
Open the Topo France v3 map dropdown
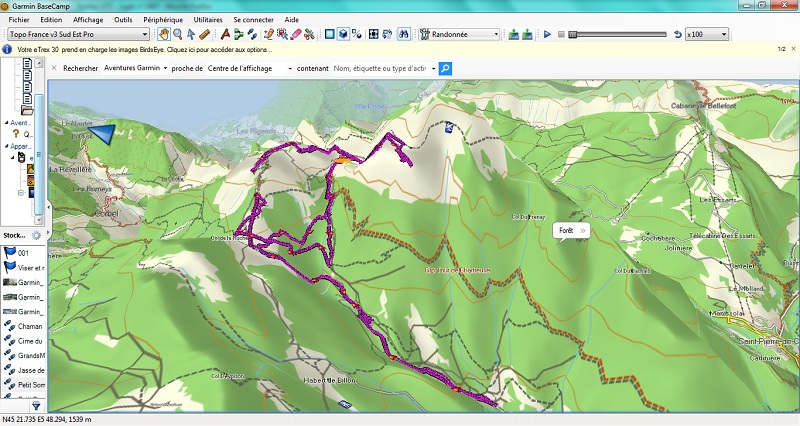(x=79, y=34)
